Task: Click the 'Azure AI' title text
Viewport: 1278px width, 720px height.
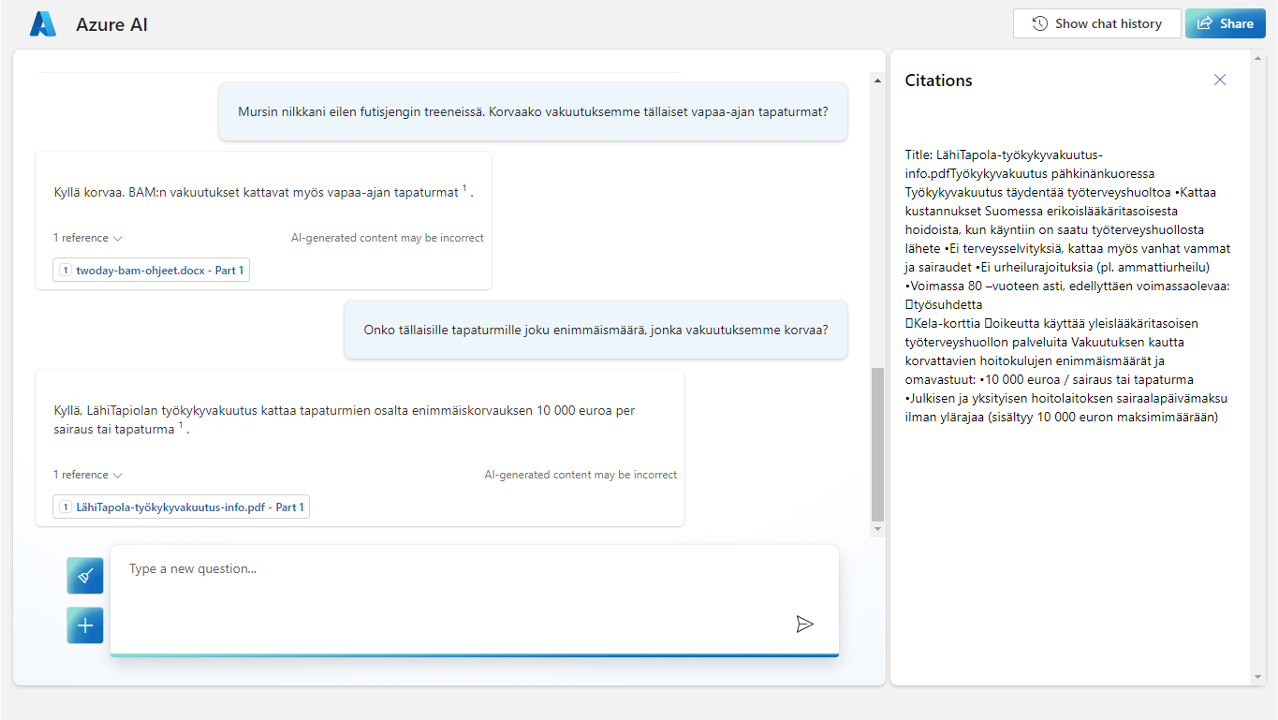Action: click(112, 25)
